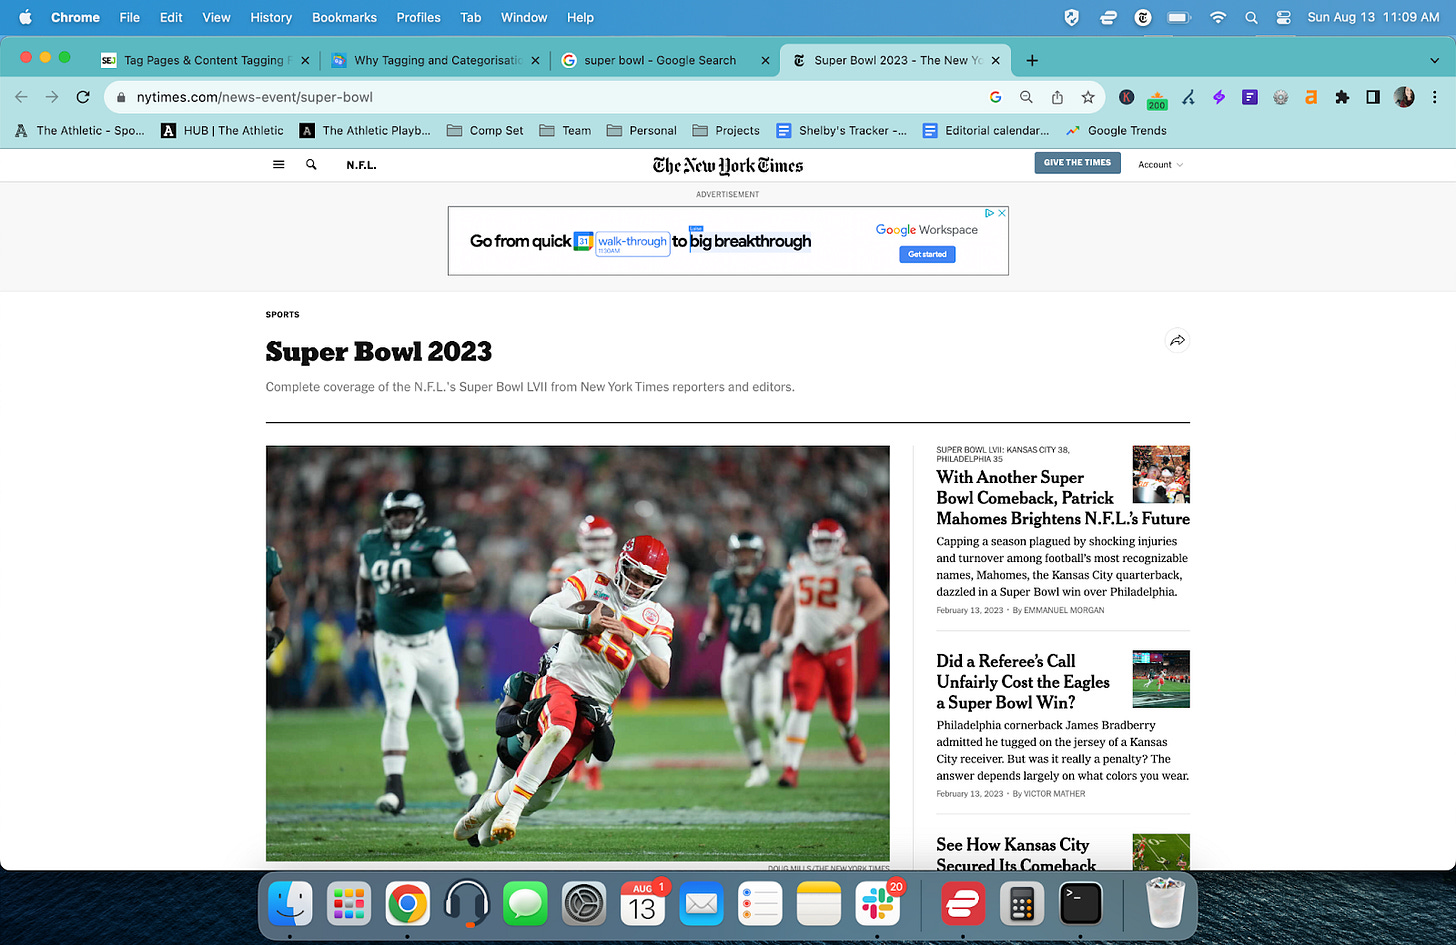Image resolution: width=1456 pixels, height=945 pixels.
Task: Open the Editorial calendar bookmark
Action: [x=986, y=130]
